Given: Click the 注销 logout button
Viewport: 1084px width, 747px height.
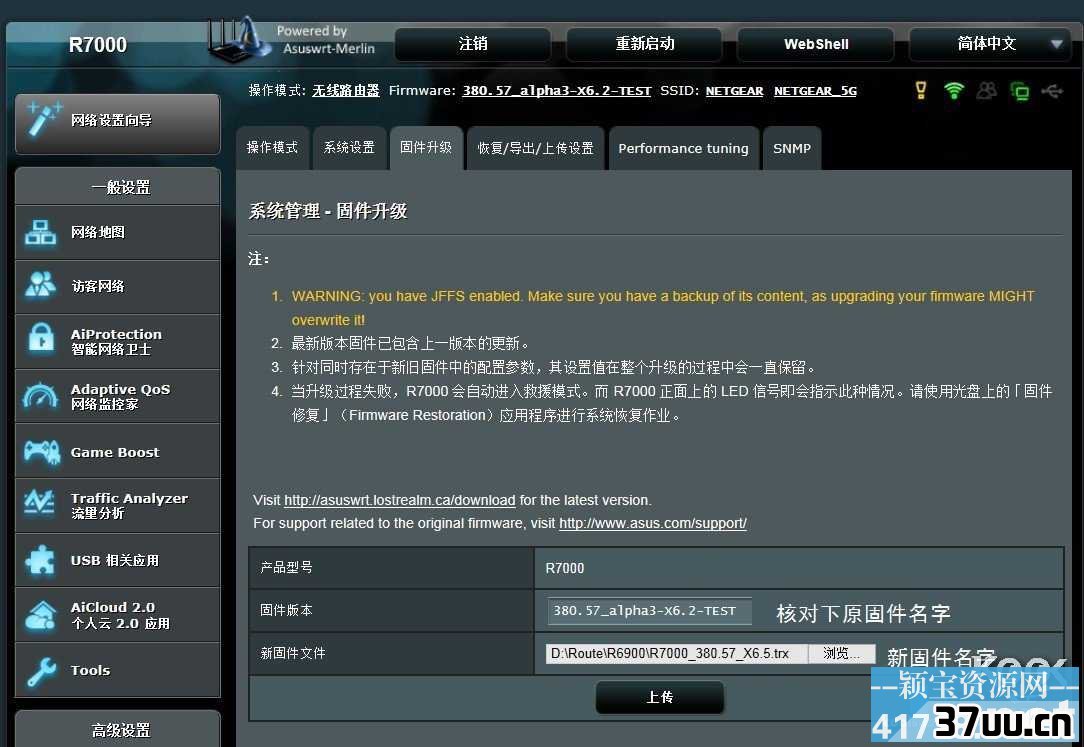Looking at the screenshot, I should [473, 44].
